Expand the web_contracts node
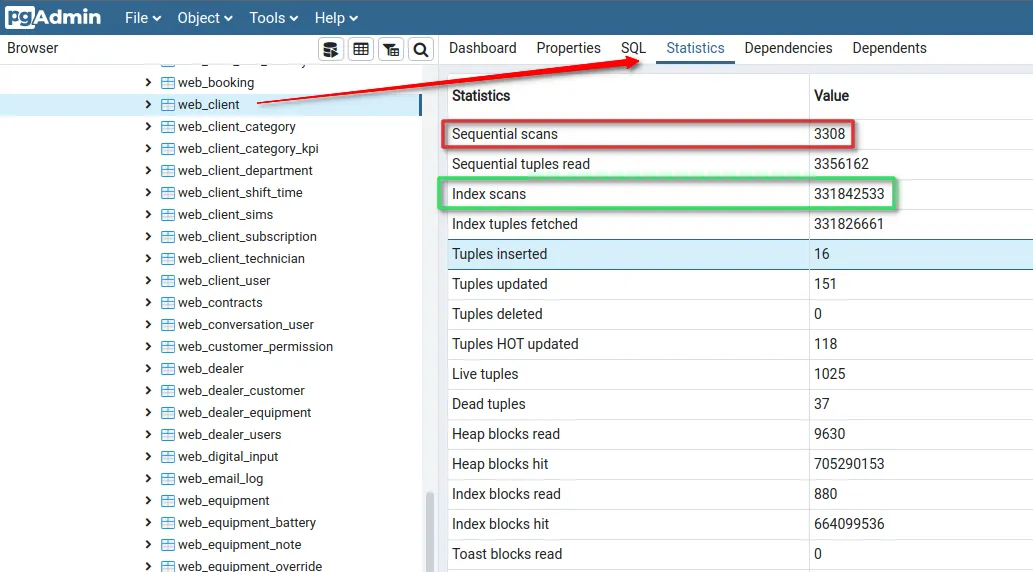This screenshot has height=572, width=1033. click(148, 302)
